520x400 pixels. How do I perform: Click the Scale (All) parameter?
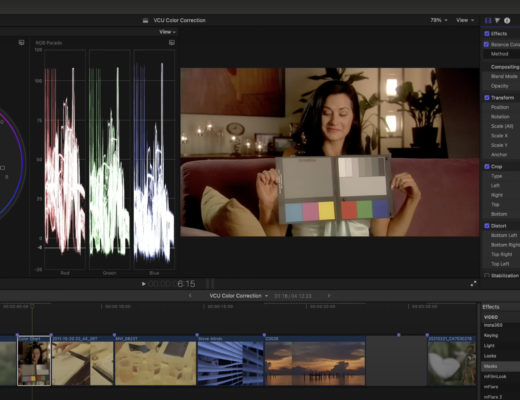502,126
